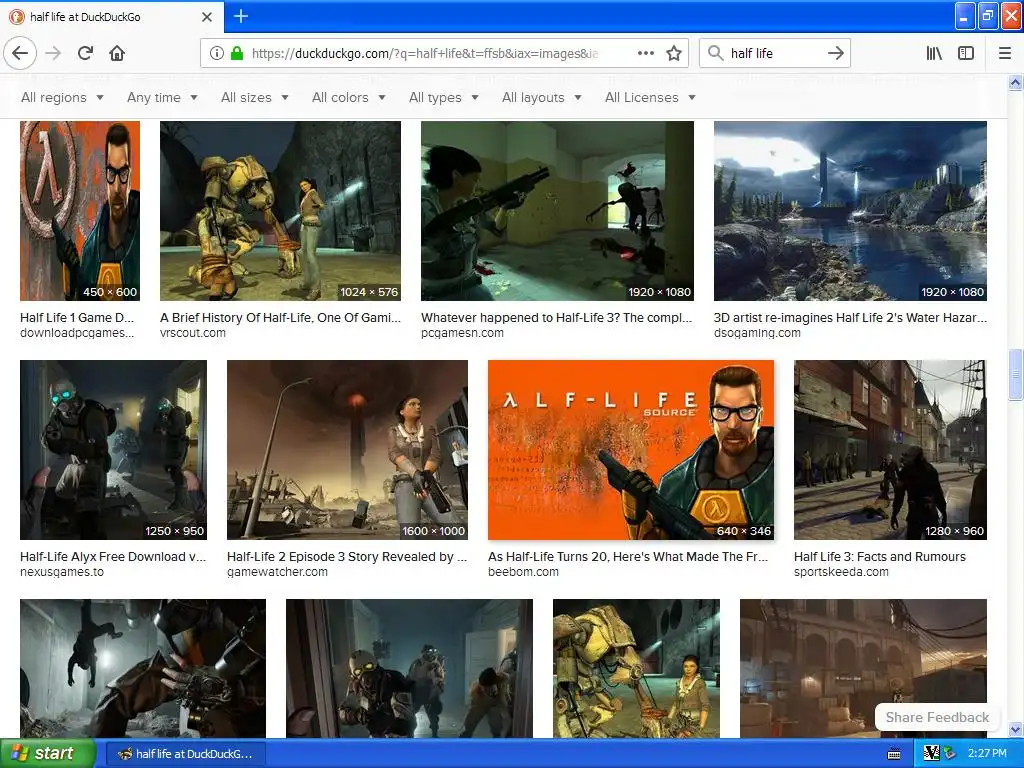Click the vrscout.com source text
The height and width of the screenshot is (768, 1024).
193,332
